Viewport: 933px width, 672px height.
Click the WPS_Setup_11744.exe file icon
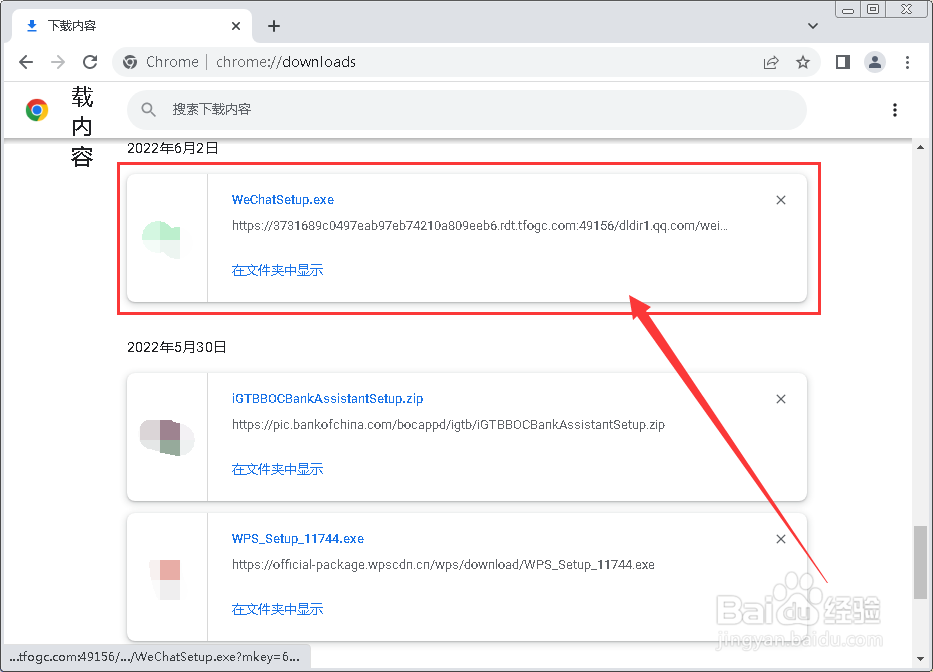tap(165, 579)
